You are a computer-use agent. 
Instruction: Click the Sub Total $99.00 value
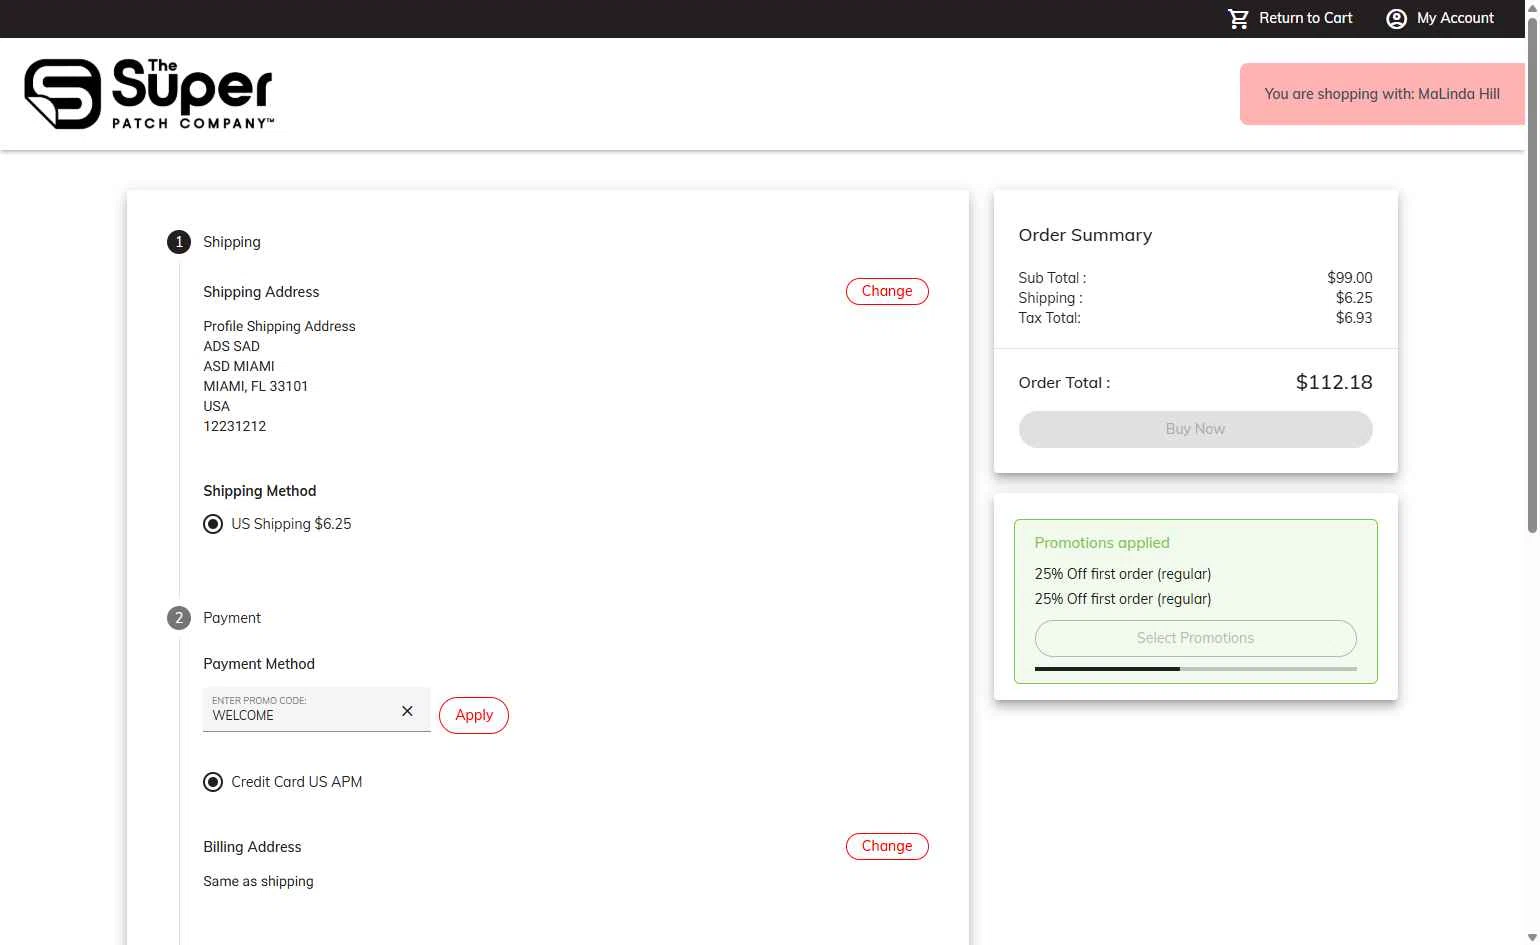click(1350, 278)
